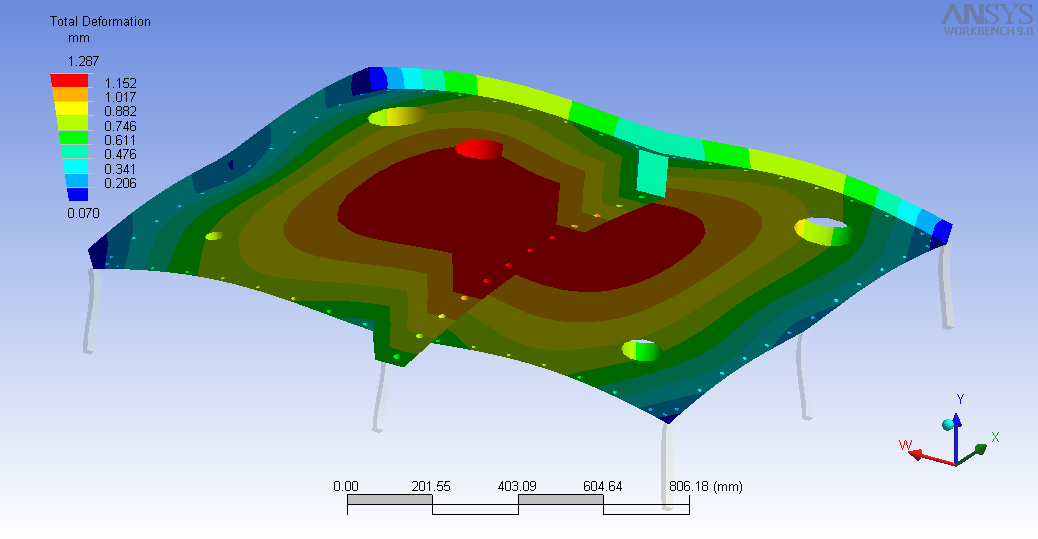The image size is (1038, 539).
Task: Click the legend value 1.017
Action: point(120,97)
